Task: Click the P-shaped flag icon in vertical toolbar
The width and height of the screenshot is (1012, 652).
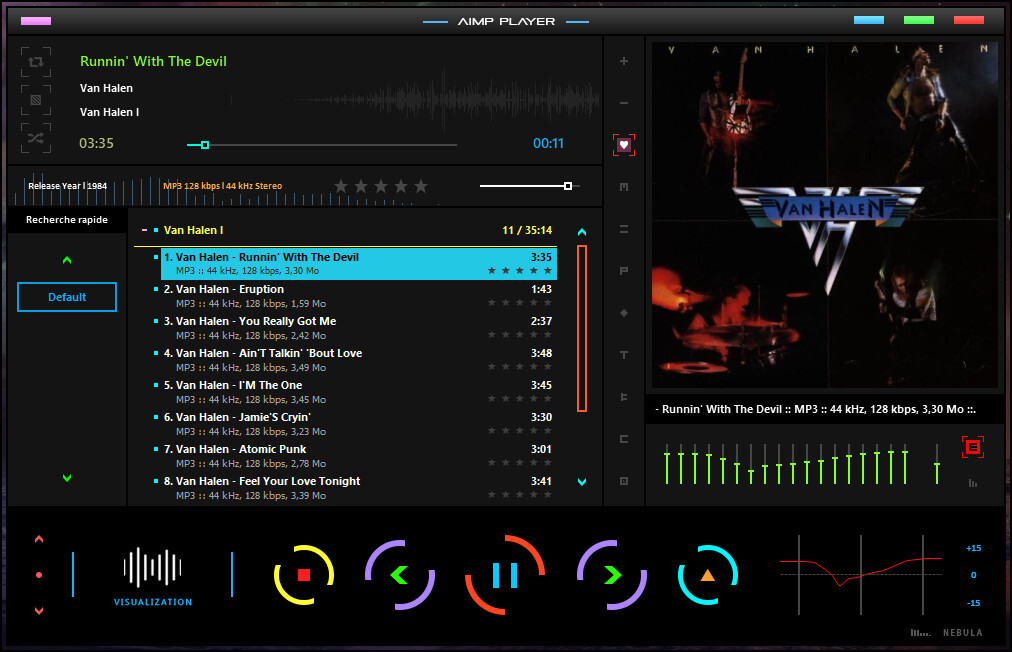Action: point(623,270)
